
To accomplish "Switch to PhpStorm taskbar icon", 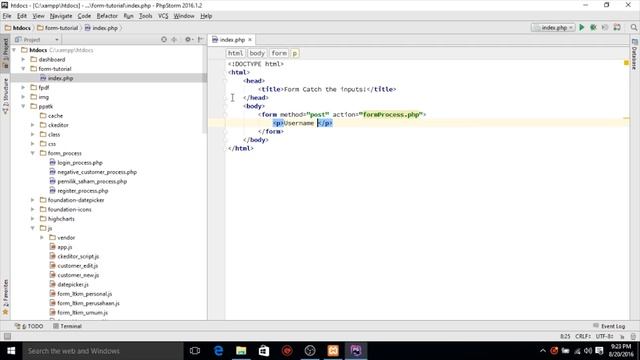I will click(x=356, y=351).
